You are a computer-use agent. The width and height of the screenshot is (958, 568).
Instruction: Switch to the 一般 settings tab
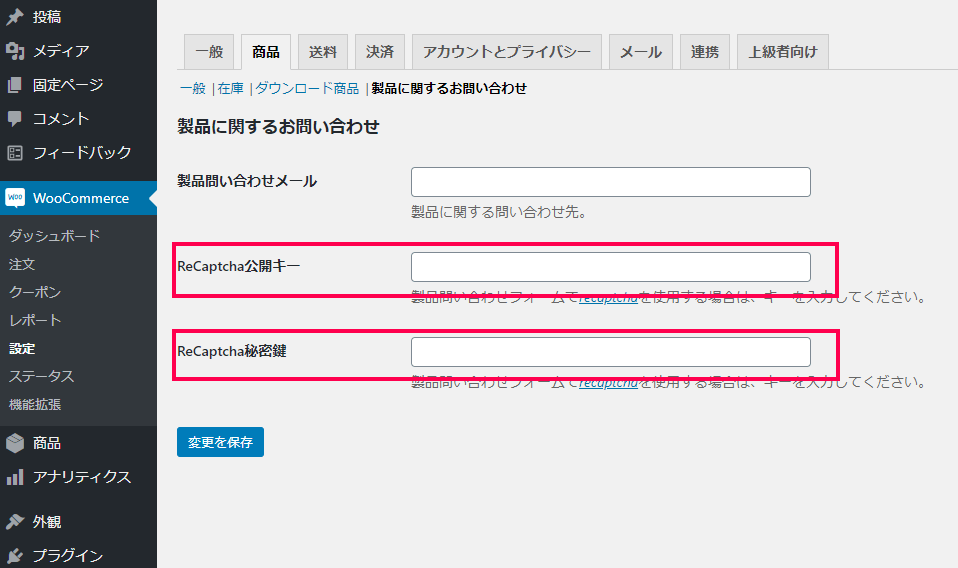click(x=209, y=52)
